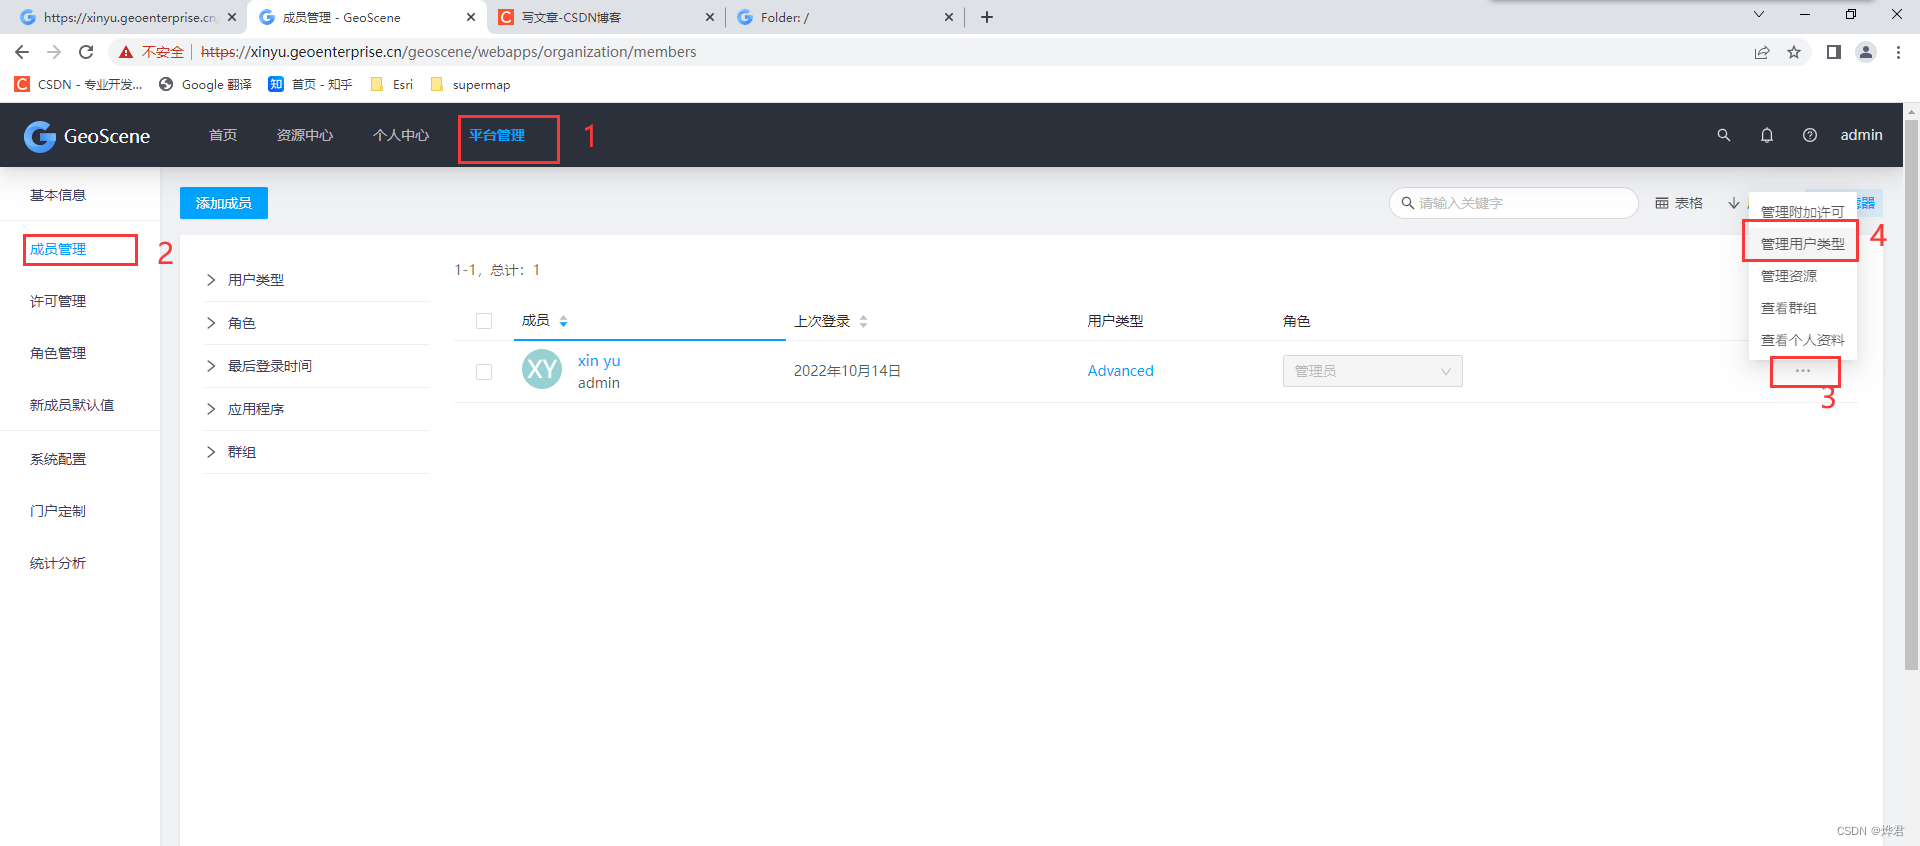
Task: Click the GeoScene logo
Action: 87,136
